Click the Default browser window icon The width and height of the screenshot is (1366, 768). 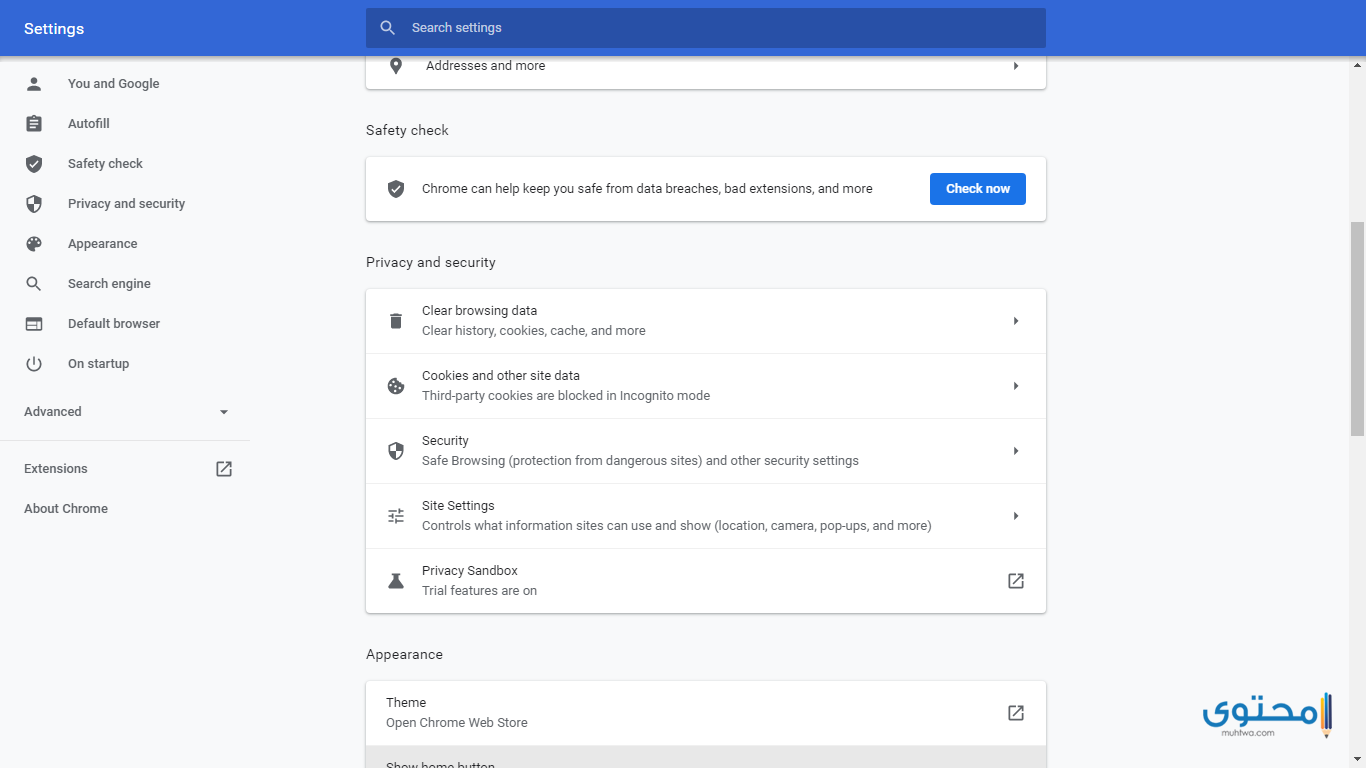tap(34, 324)
